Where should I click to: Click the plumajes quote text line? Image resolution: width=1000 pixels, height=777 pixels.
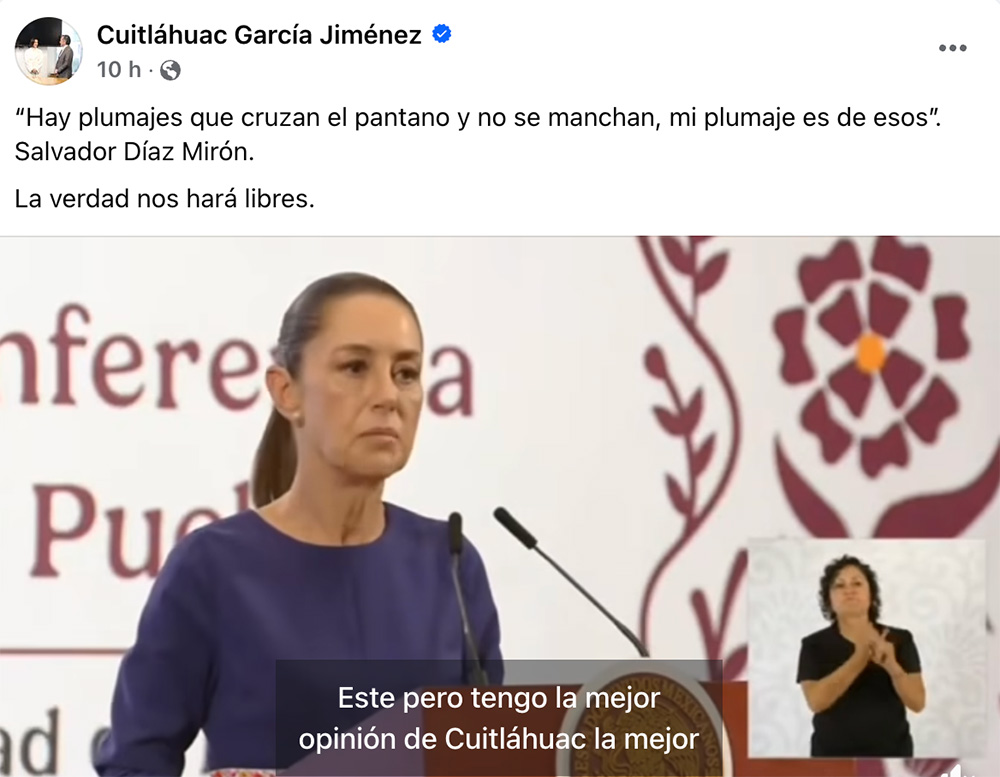click(x=478, y=117)
